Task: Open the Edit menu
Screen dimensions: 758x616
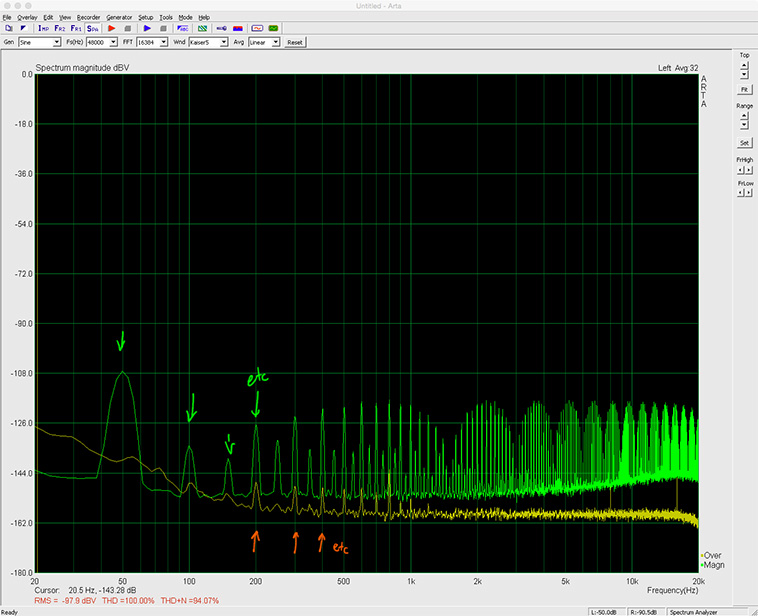Action: [48, 17]
